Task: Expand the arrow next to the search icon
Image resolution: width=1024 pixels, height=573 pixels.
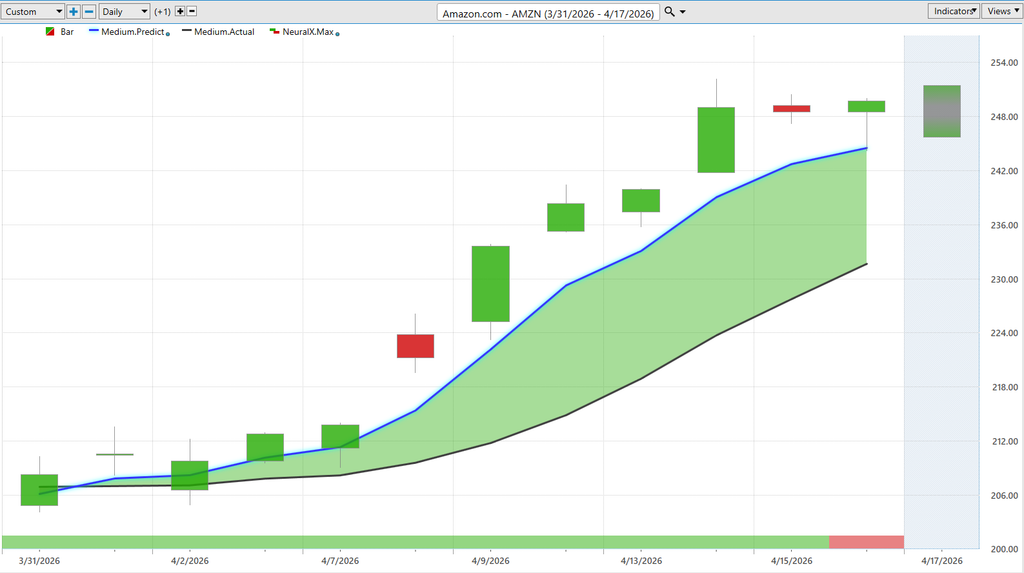Action: (683, 12)
